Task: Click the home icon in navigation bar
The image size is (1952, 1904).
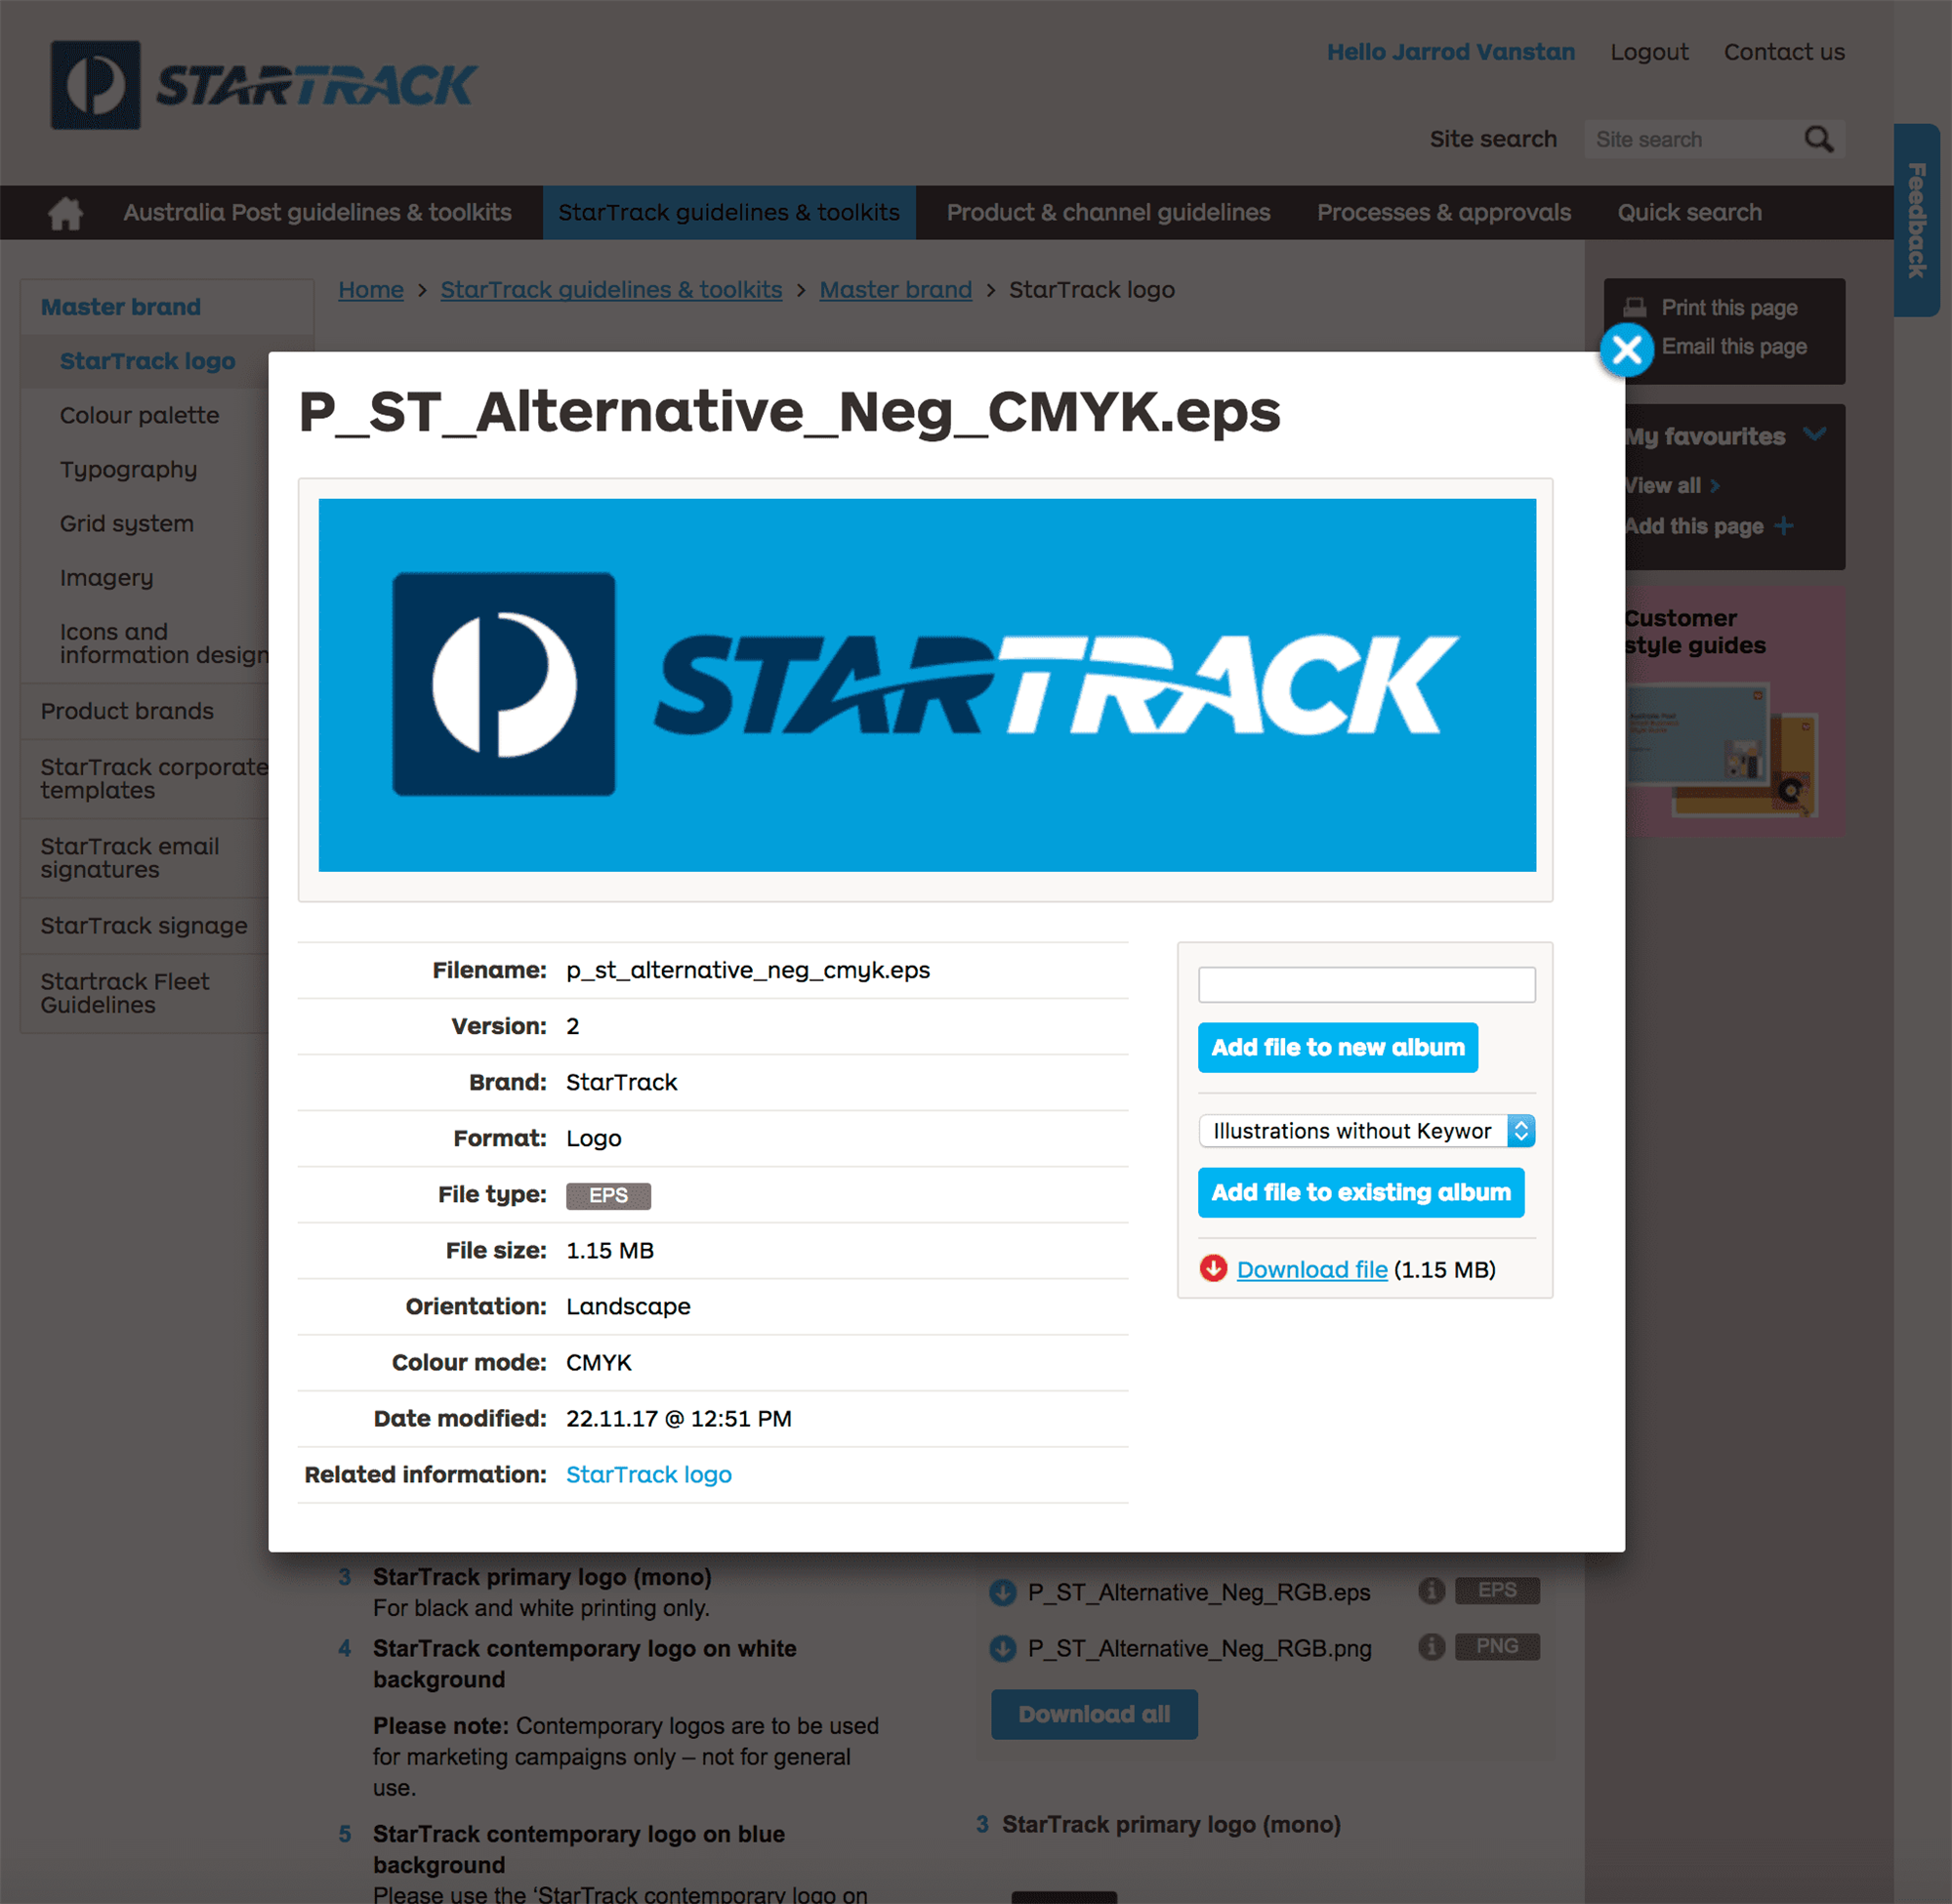Action: pos(66,213)
